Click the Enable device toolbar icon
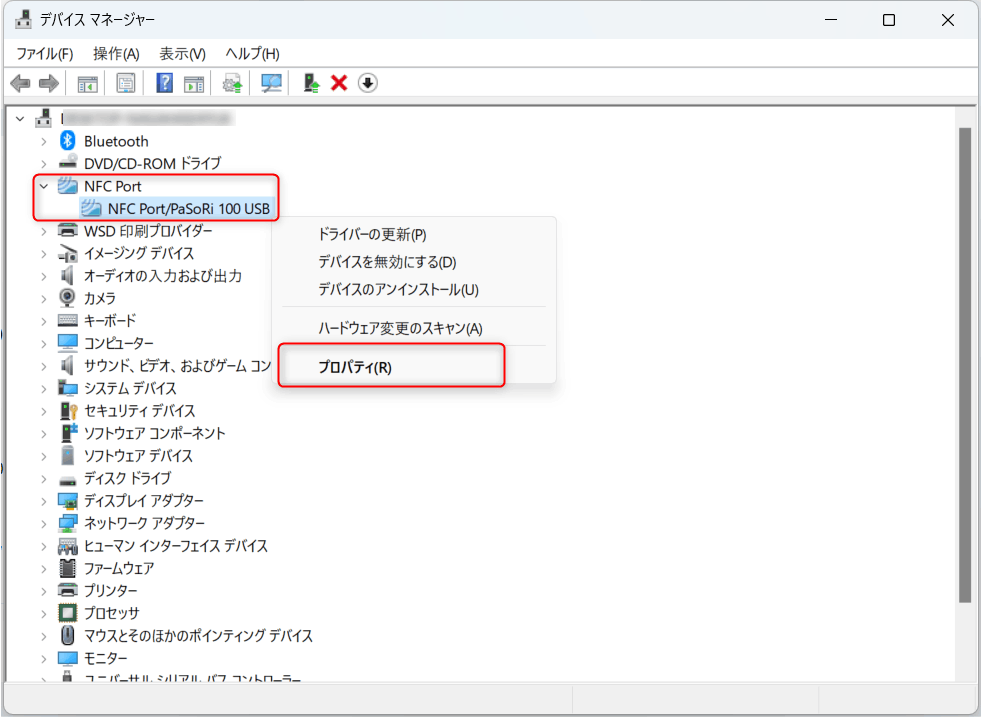 311,83
